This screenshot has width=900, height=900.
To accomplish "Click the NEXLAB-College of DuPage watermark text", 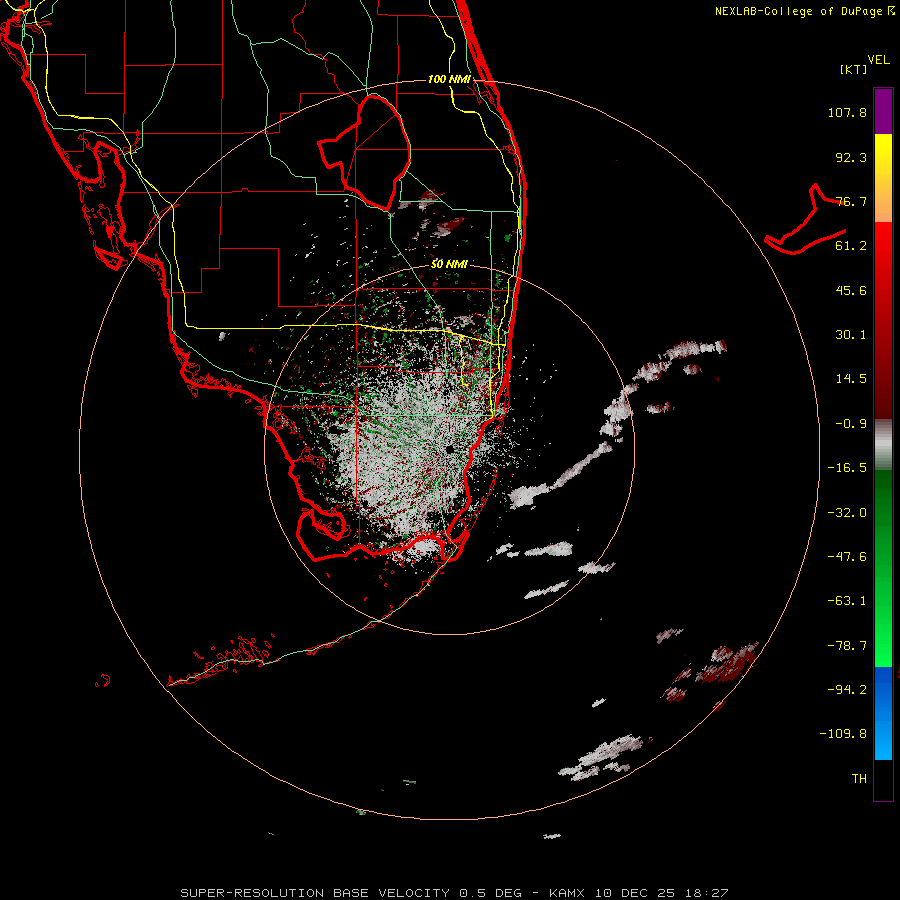I will (x=804, y=11).
